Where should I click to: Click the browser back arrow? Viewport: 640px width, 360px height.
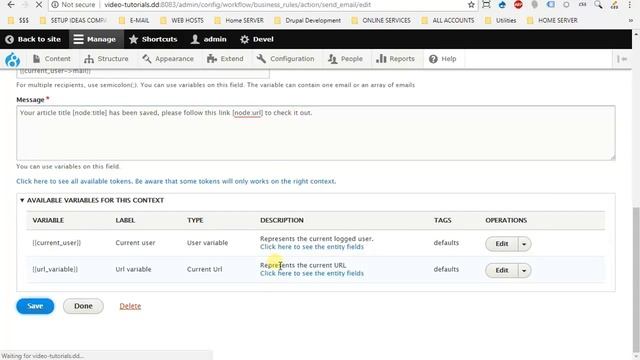click(11, 4)
